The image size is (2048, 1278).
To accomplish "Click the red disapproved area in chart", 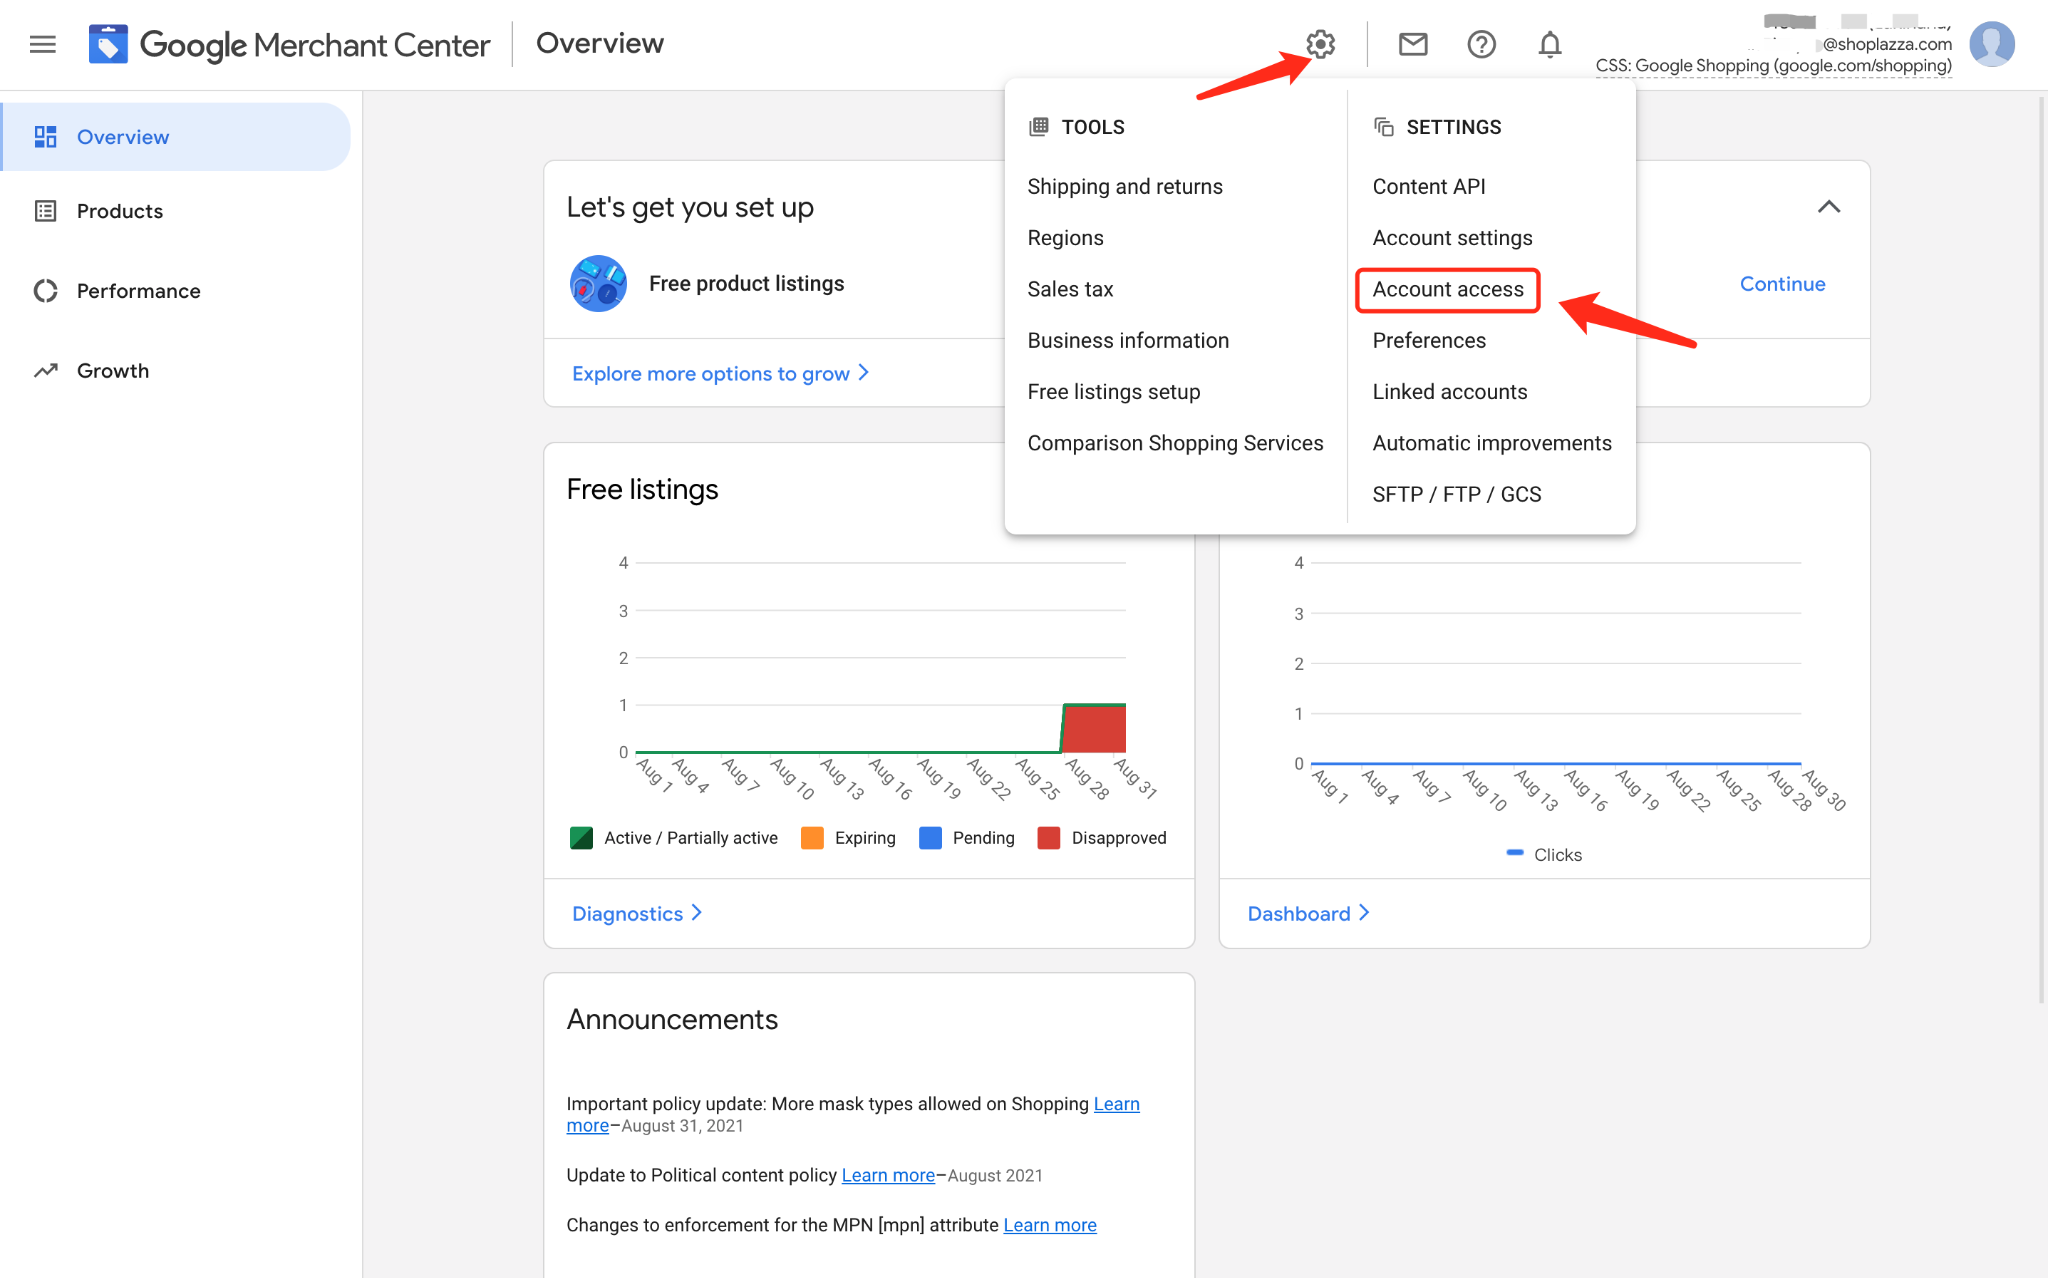I will pyautogui.click(x=1095, y=729).
